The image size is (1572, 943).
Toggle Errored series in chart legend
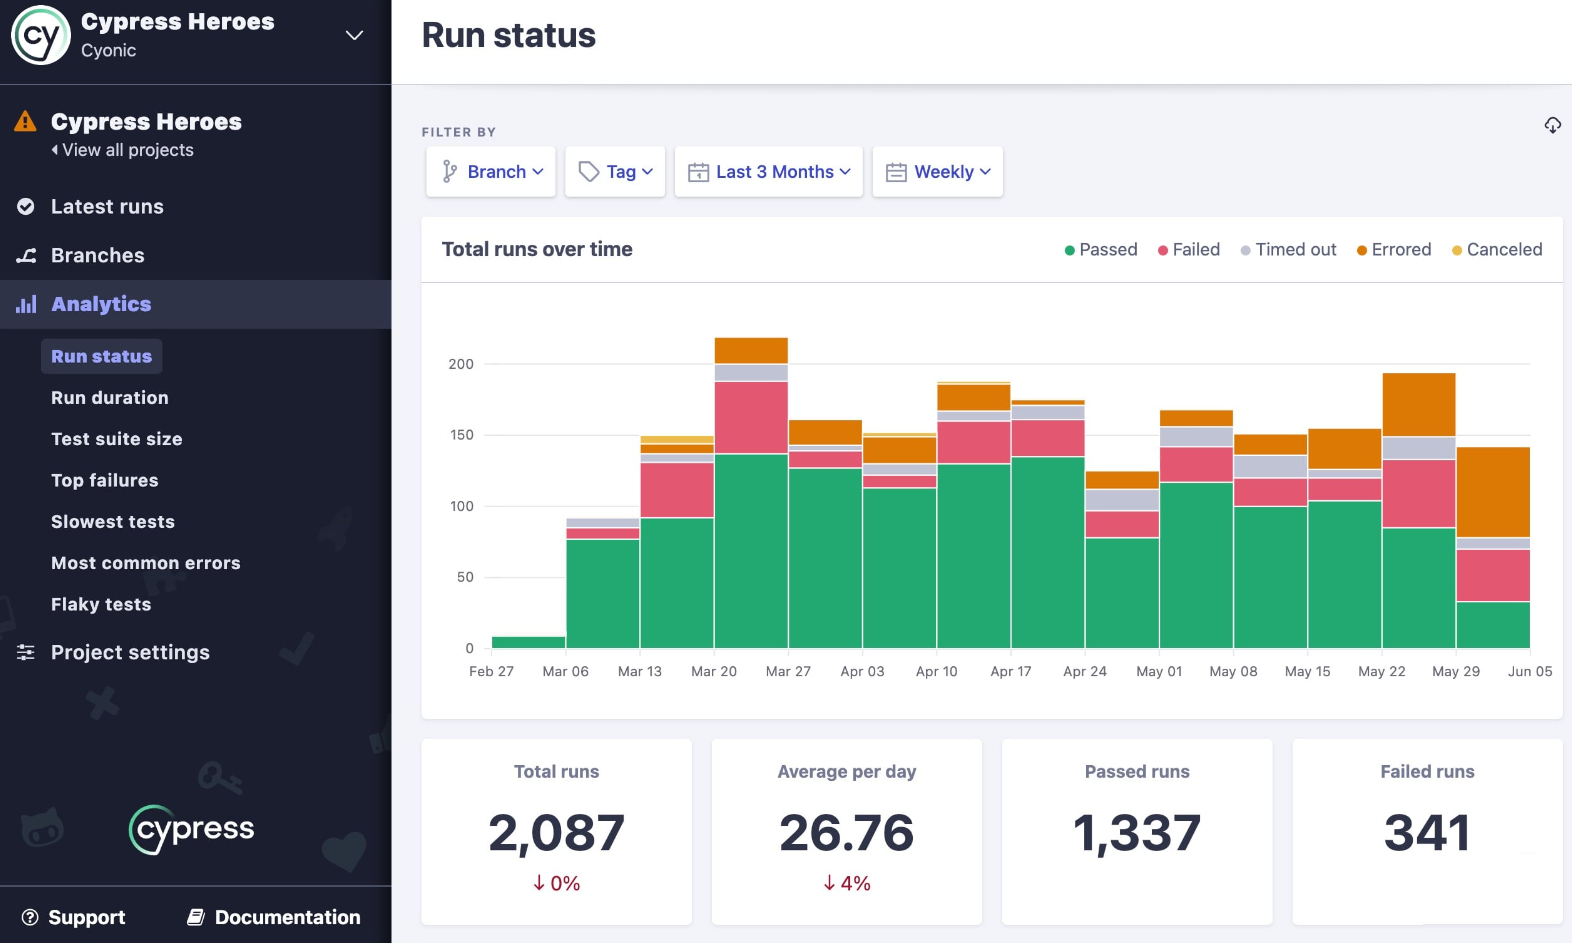[1394, 250]
